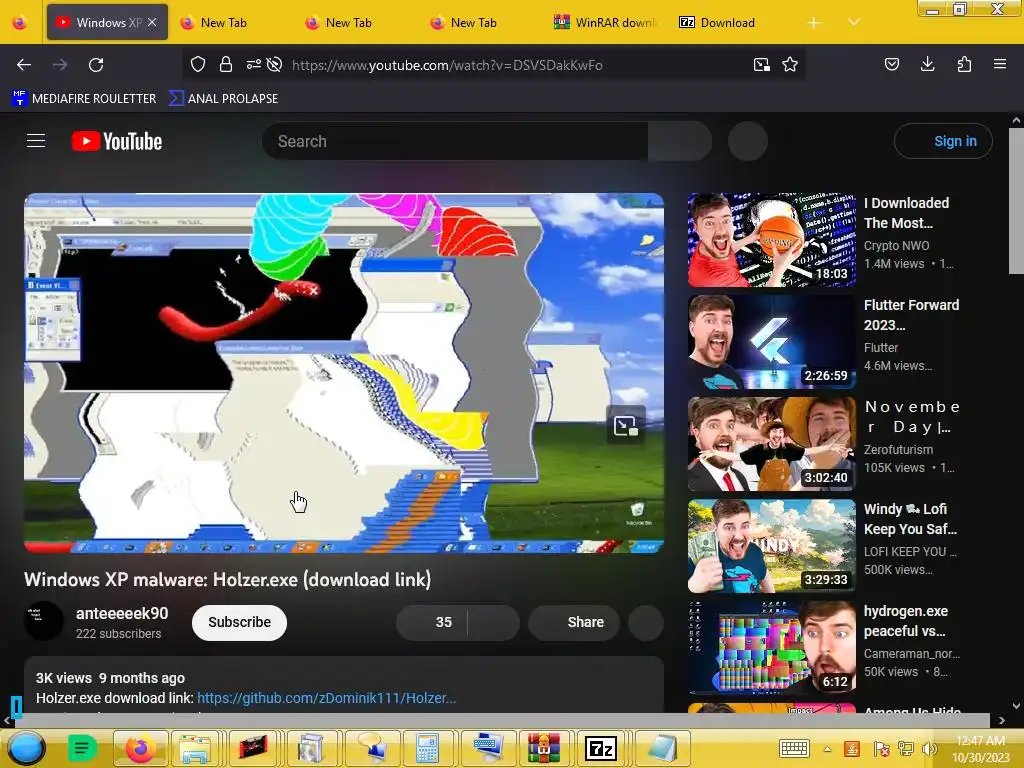
Task: Expand the list all tabs chevron
Action: (x=854, y=22)
